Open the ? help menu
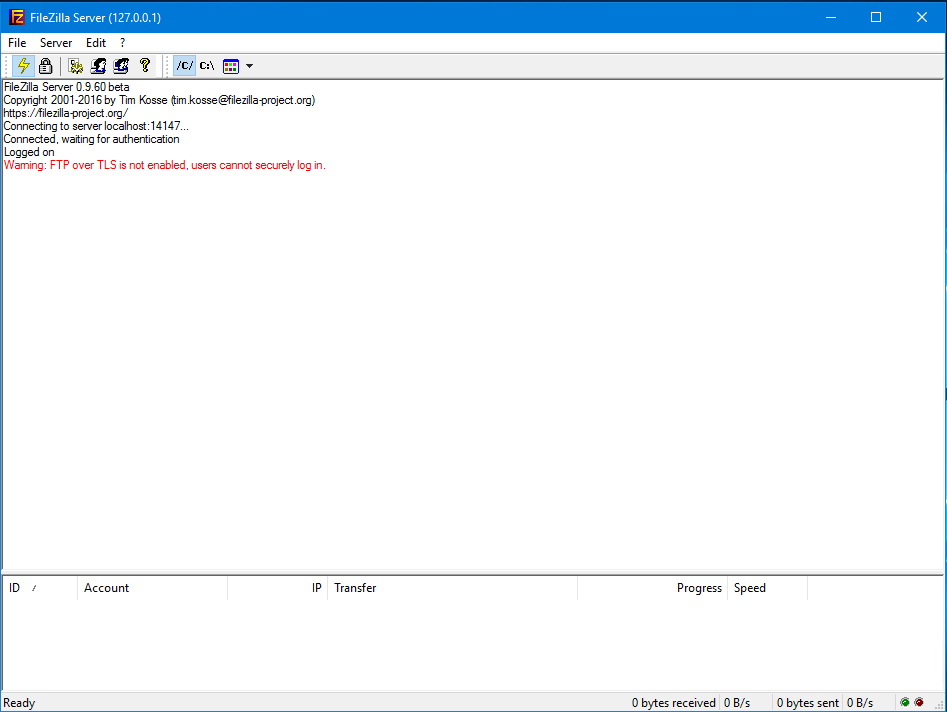The height and width of the screenshot is (712, 947). [122, 42]
